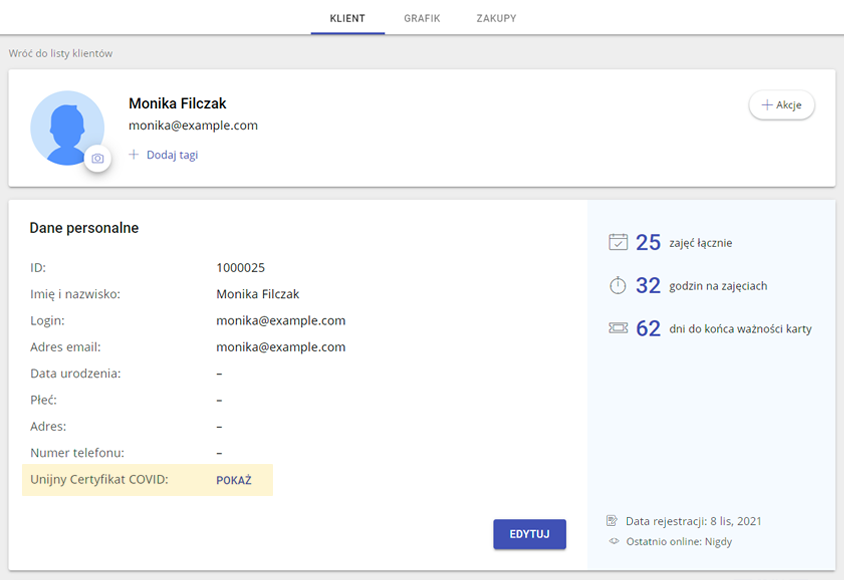Viewport: 844px width, 580px height.
Task: Click the header email monika@example.com
Action: tap(193, 125)
